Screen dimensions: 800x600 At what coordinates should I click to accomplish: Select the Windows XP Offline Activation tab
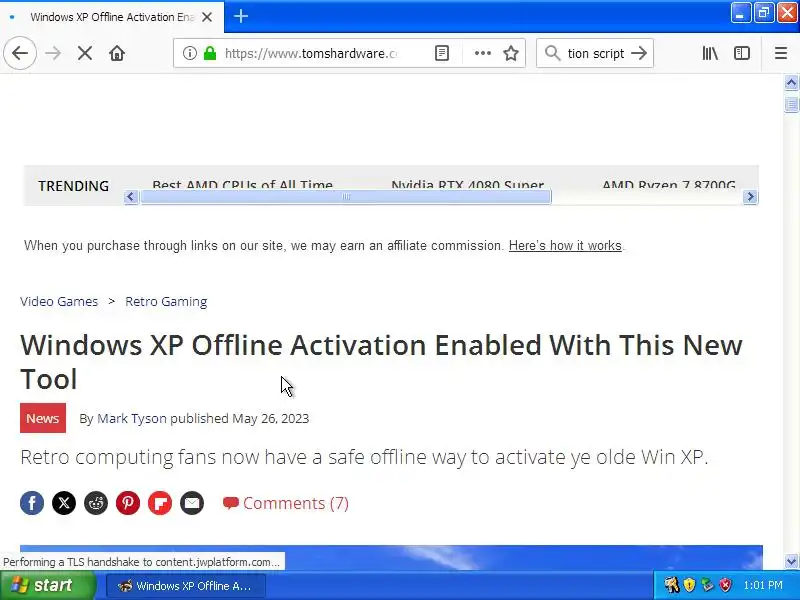(112, 17)
